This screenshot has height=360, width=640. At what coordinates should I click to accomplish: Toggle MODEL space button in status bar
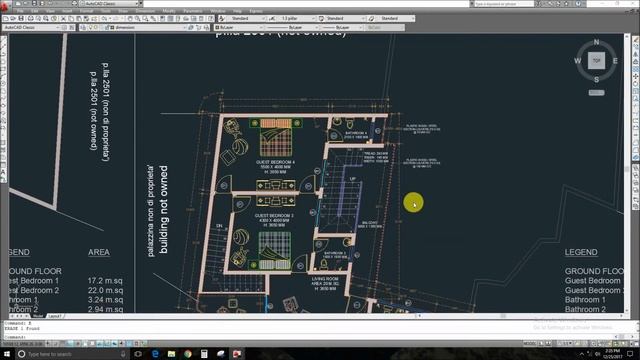[530, 344]
